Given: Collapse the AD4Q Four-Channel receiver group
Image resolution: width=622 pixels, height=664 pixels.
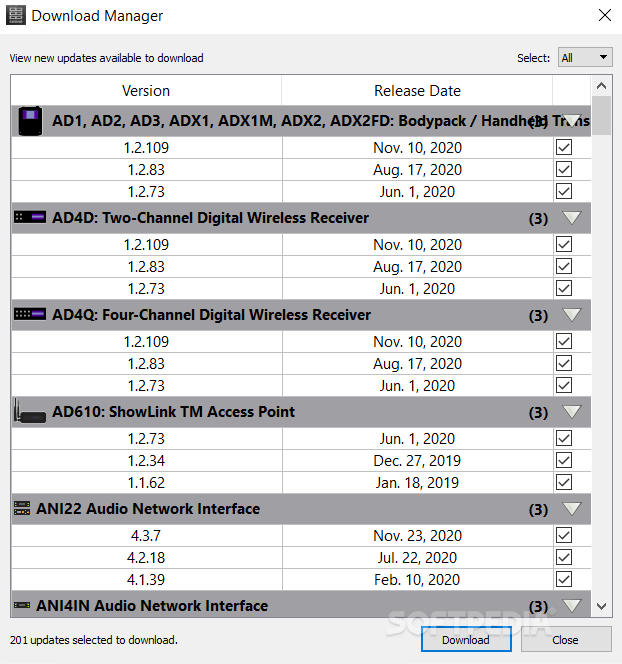Looking at the screenshot, I should (x=572, y=315).
